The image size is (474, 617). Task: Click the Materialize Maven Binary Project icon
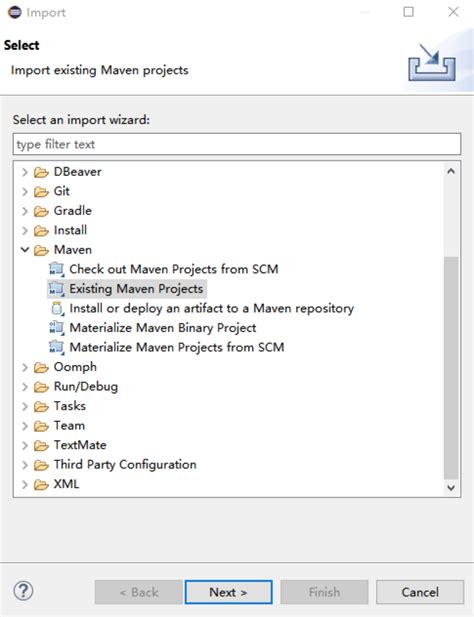56,328
